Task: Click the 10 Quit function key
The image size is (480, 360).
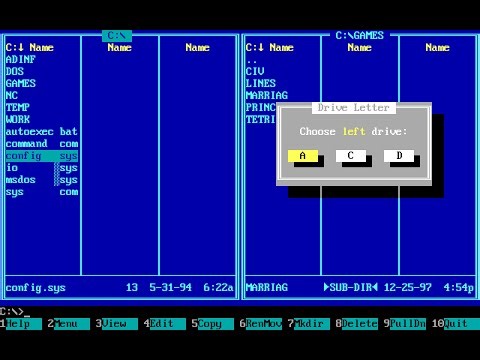Action: point(456,324)
